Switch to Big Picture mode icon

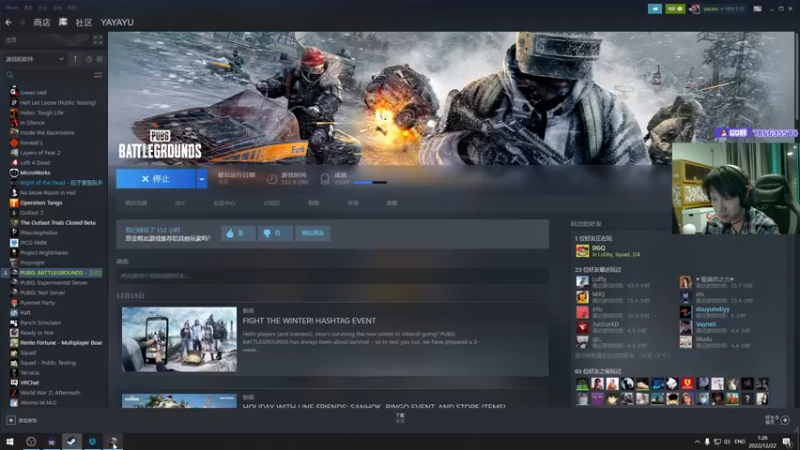coord(758,9)
